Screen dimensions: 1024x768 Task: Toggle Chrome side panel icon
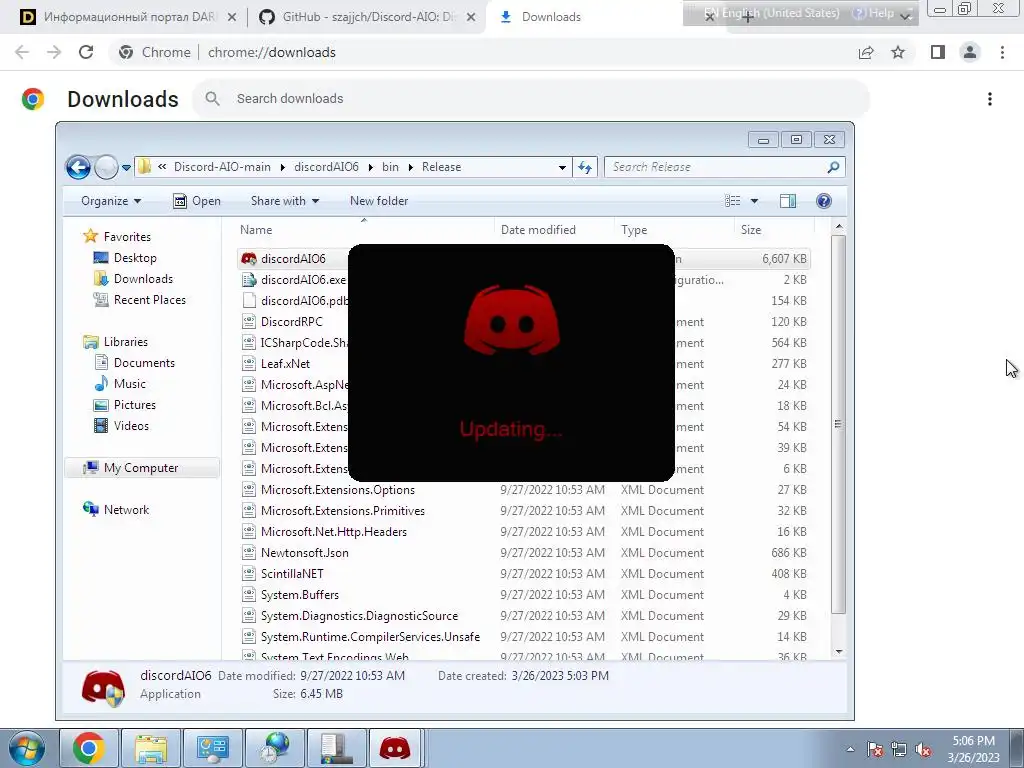coord(938,52)
